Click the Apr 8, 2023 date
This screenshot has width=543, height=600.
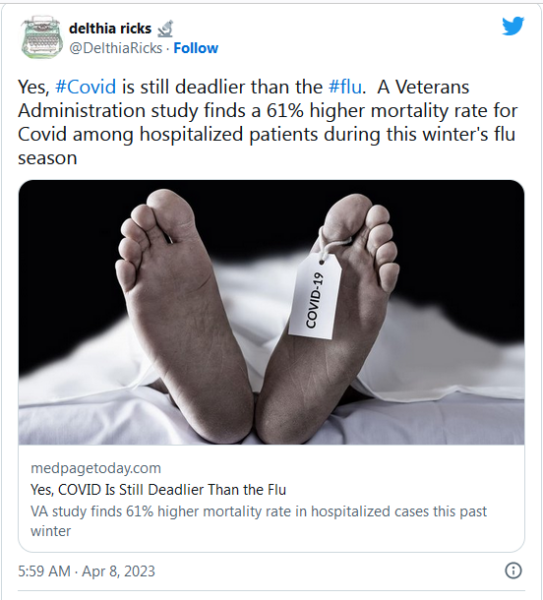click(118, 571)
